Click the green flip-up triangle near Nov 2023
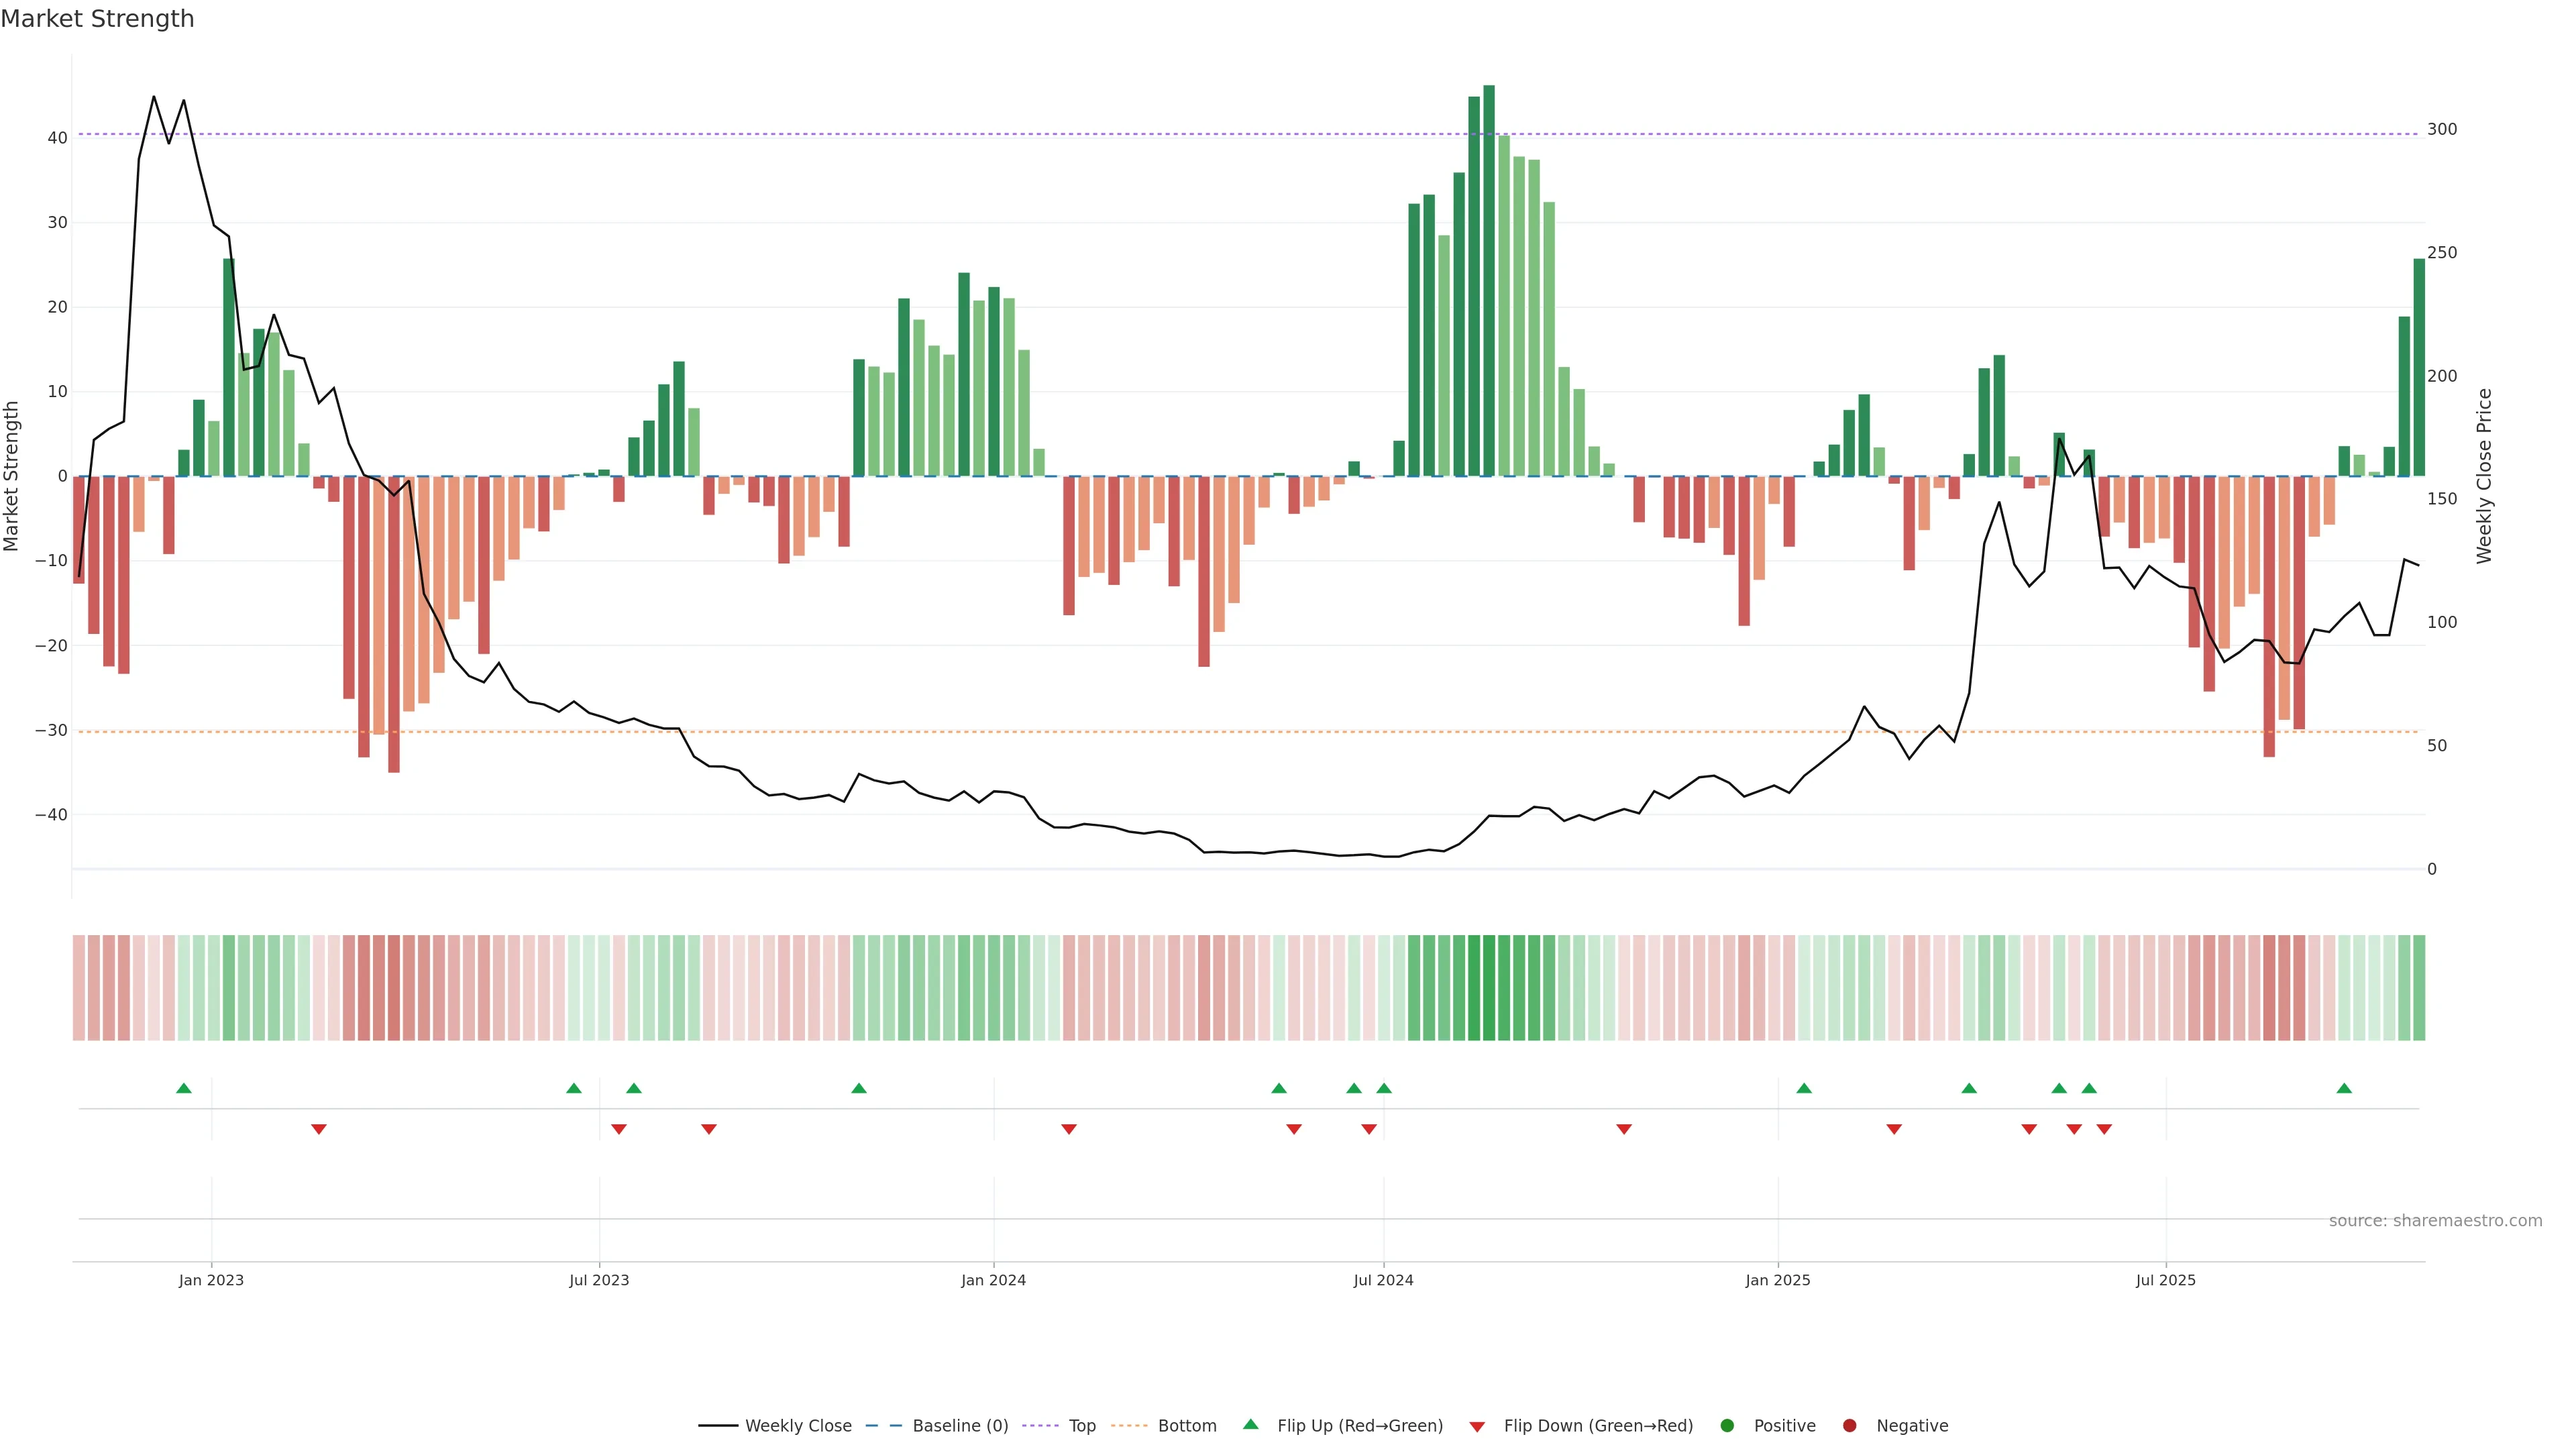 point(859,1088)
